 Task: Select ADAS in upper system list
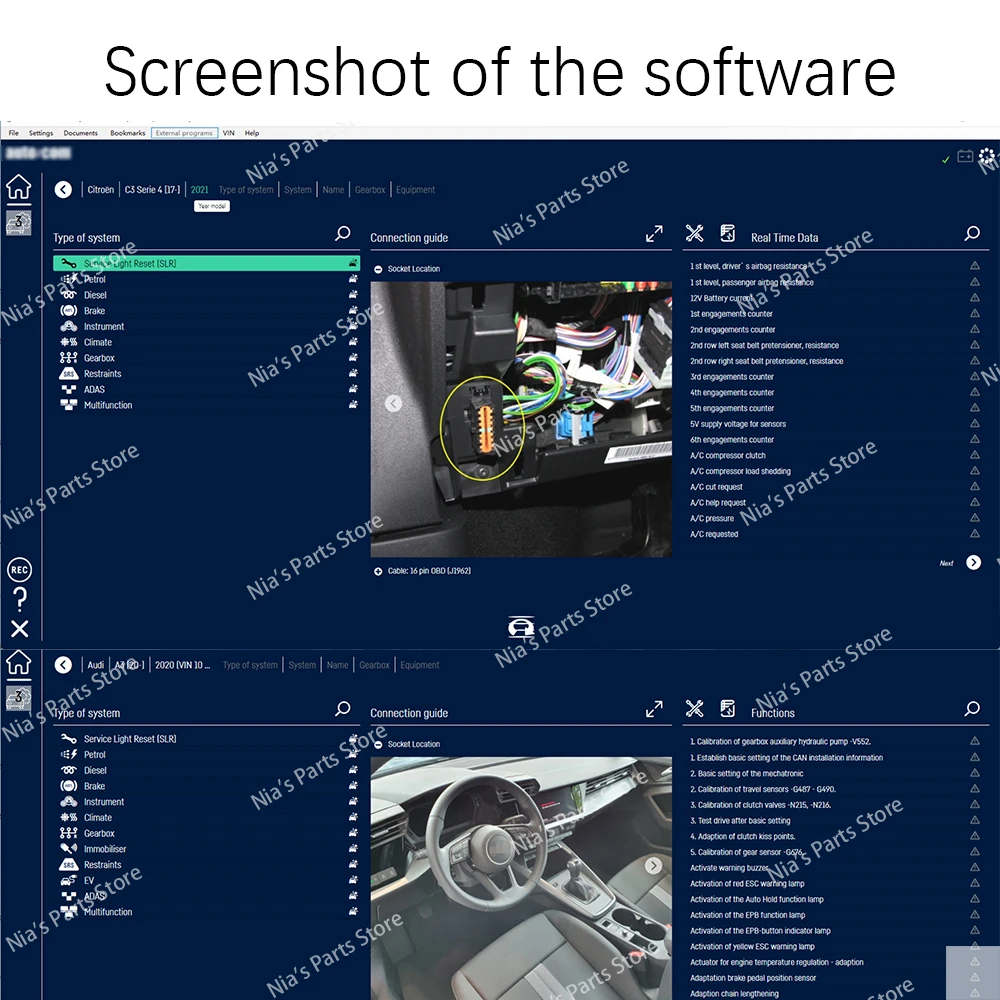click(x=207, y=390)
